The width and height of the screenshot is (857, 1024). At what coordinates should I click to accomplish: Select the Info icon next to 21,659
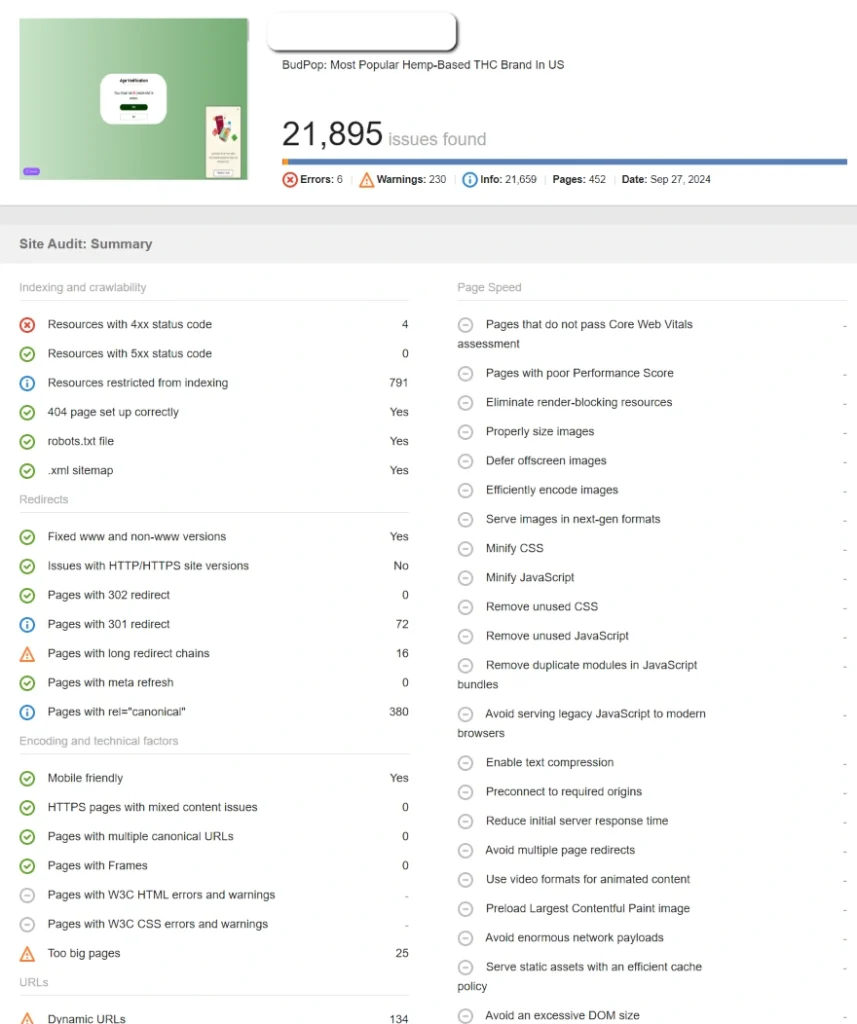[x=469, y=180]
